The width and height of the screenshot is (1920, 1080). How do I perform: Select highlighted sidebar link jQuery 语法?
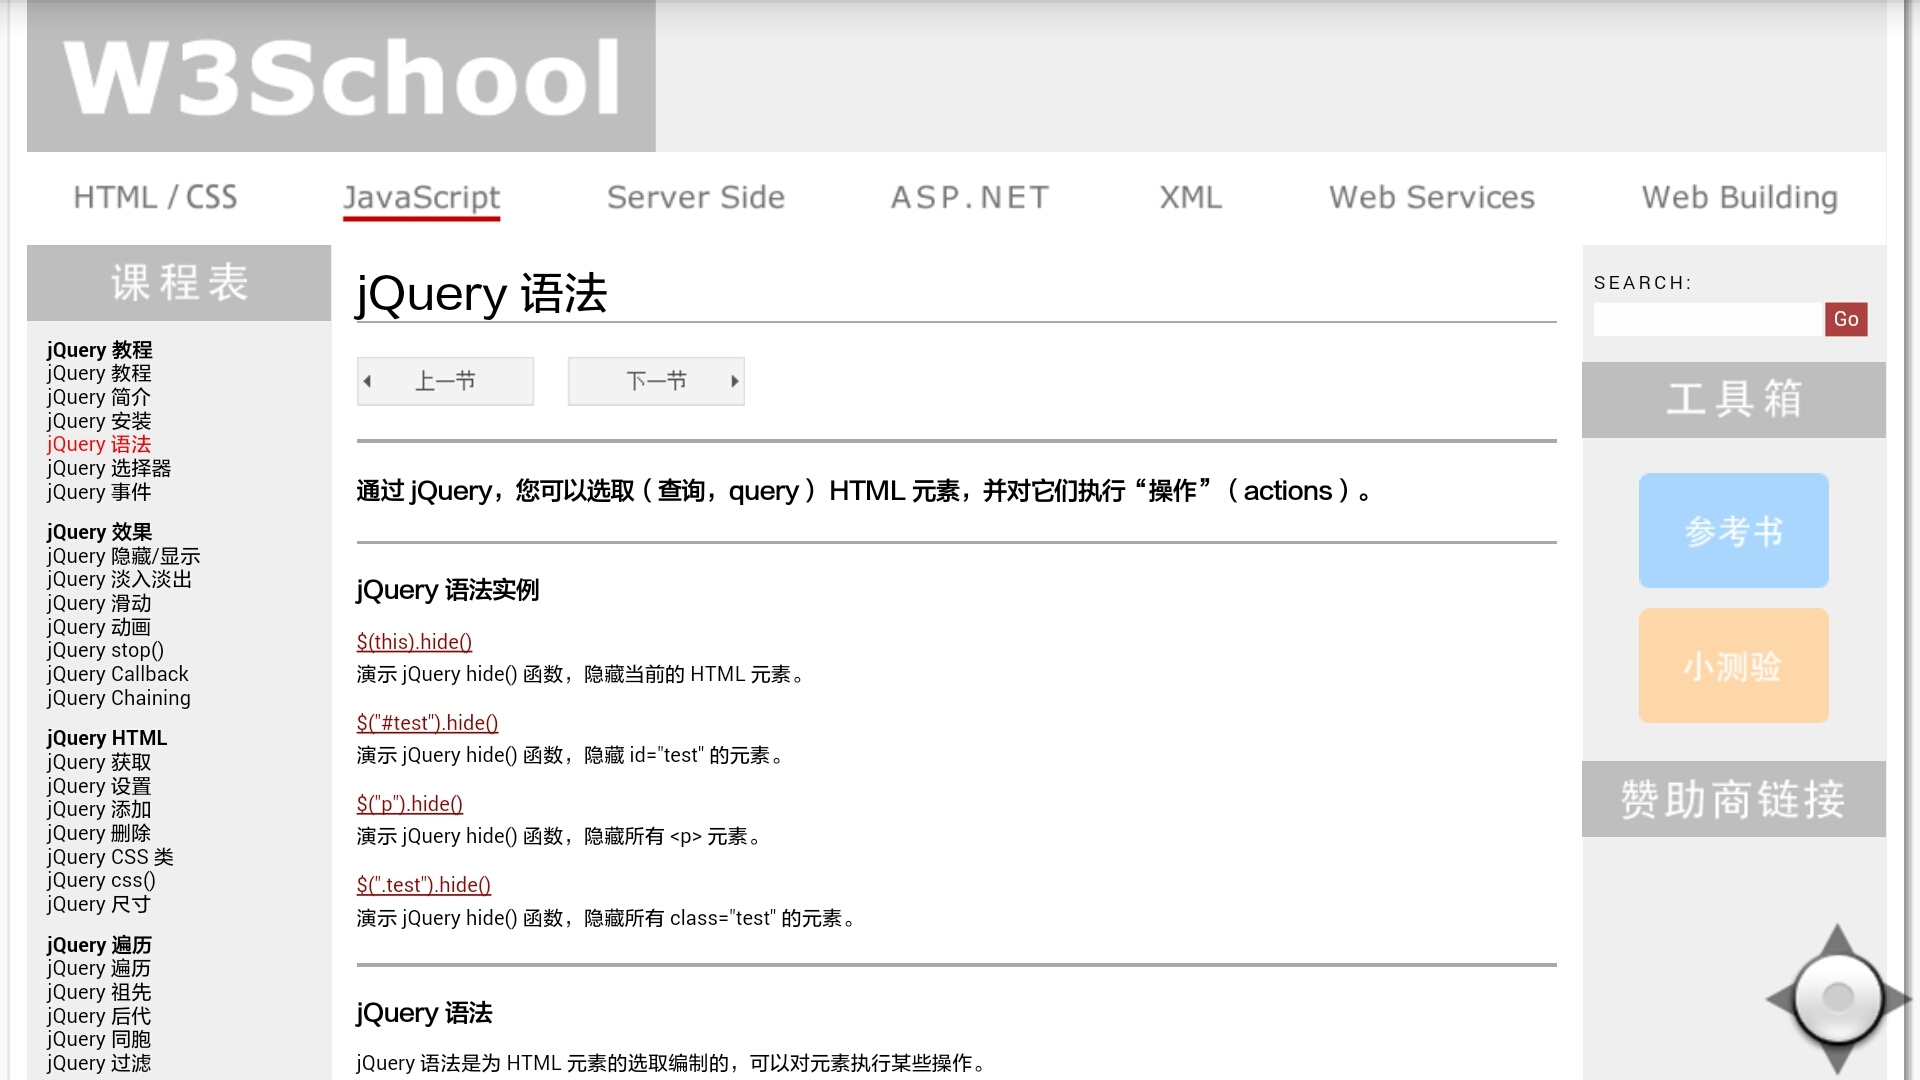pos(98,444)
